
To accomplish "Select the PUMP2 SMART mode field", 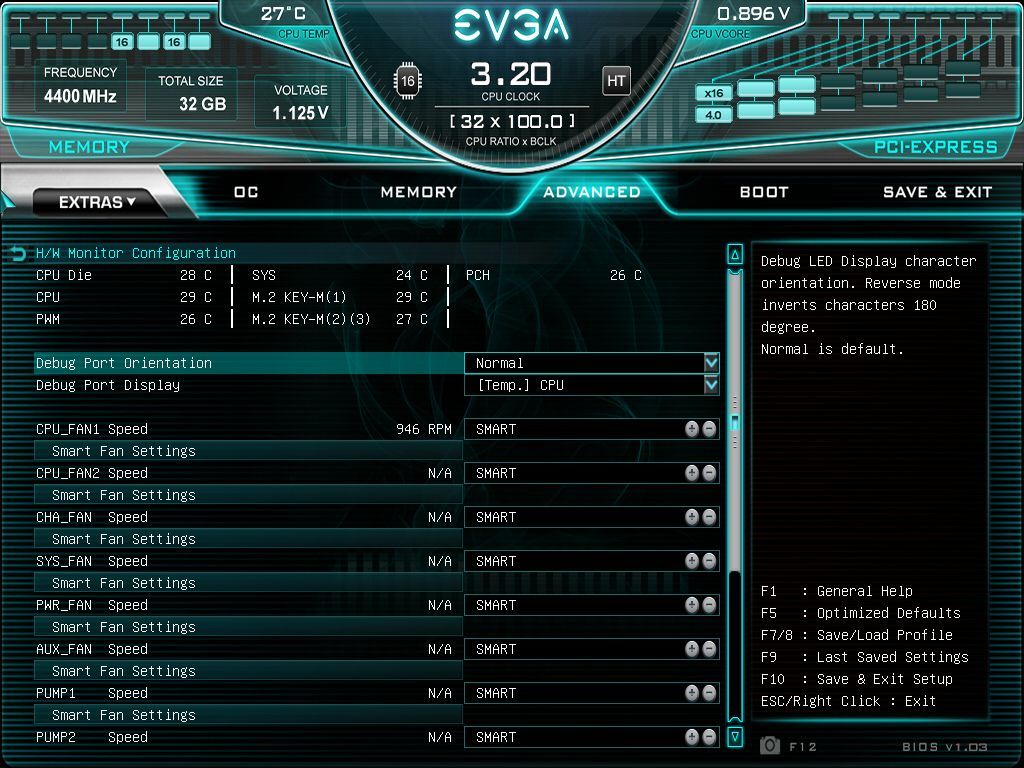I will point(592,737).
